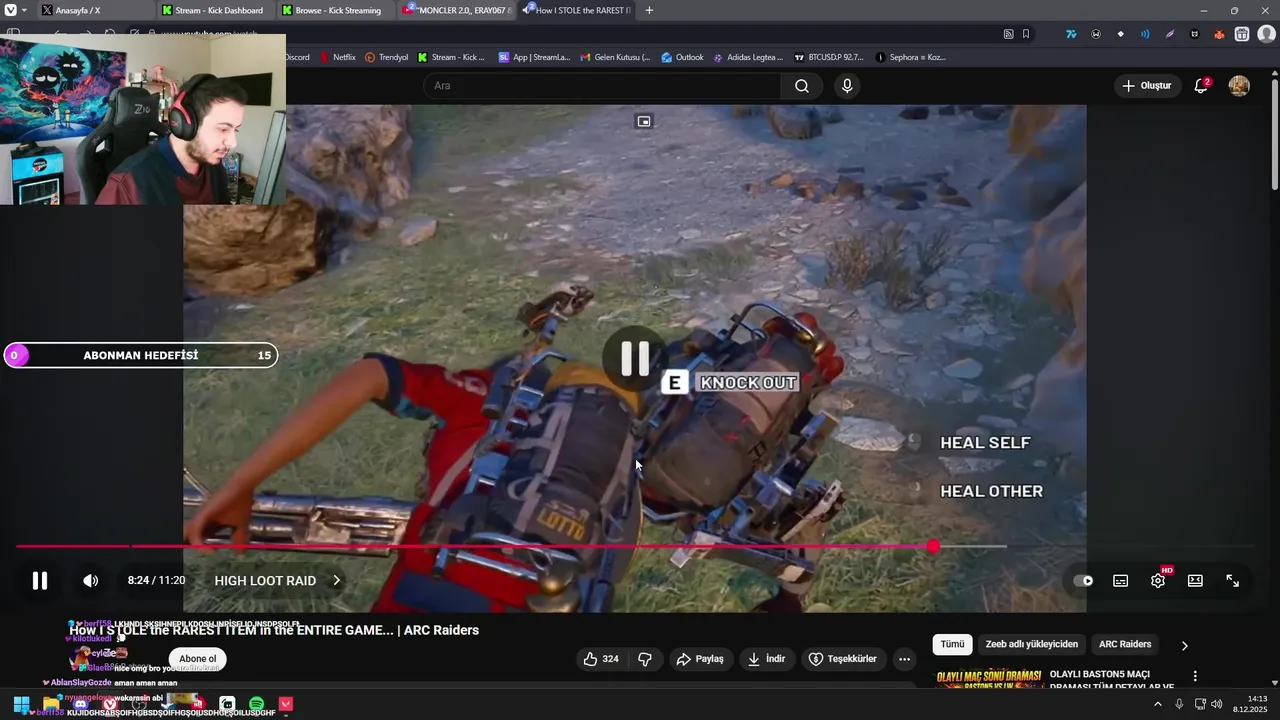Open the App | StreamLa... bookmark
This screenshot has height=720, width=1280.
click(x=535, y=57)
